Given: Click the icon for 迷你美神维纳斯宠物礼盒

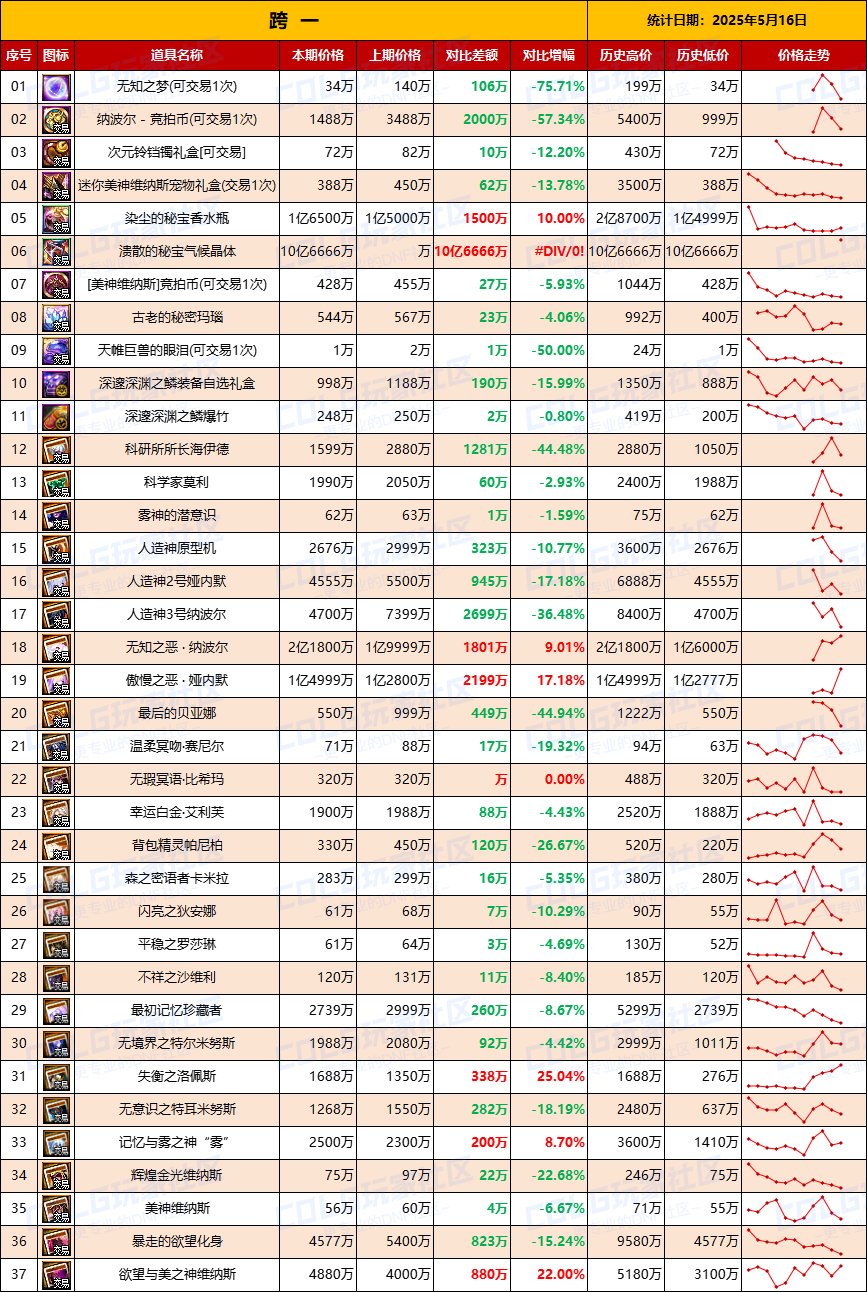Looking at the screenshot, I should click(56, 186).
